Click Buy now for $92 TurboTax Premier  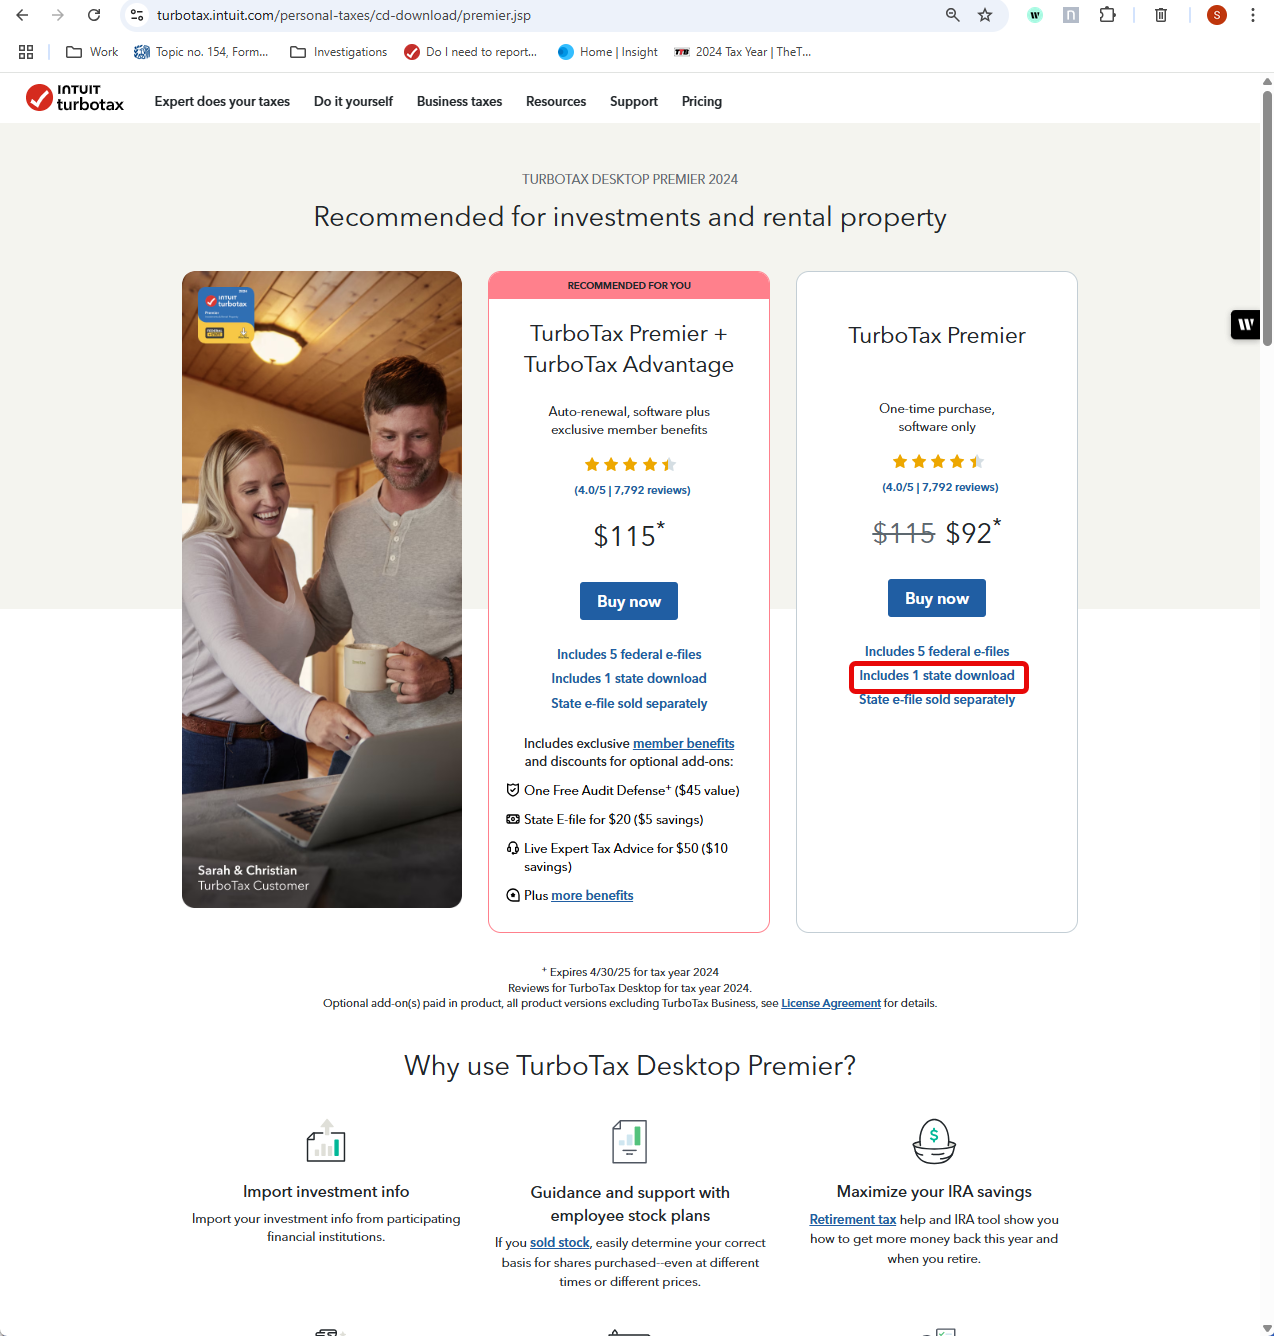coord(937,598)
